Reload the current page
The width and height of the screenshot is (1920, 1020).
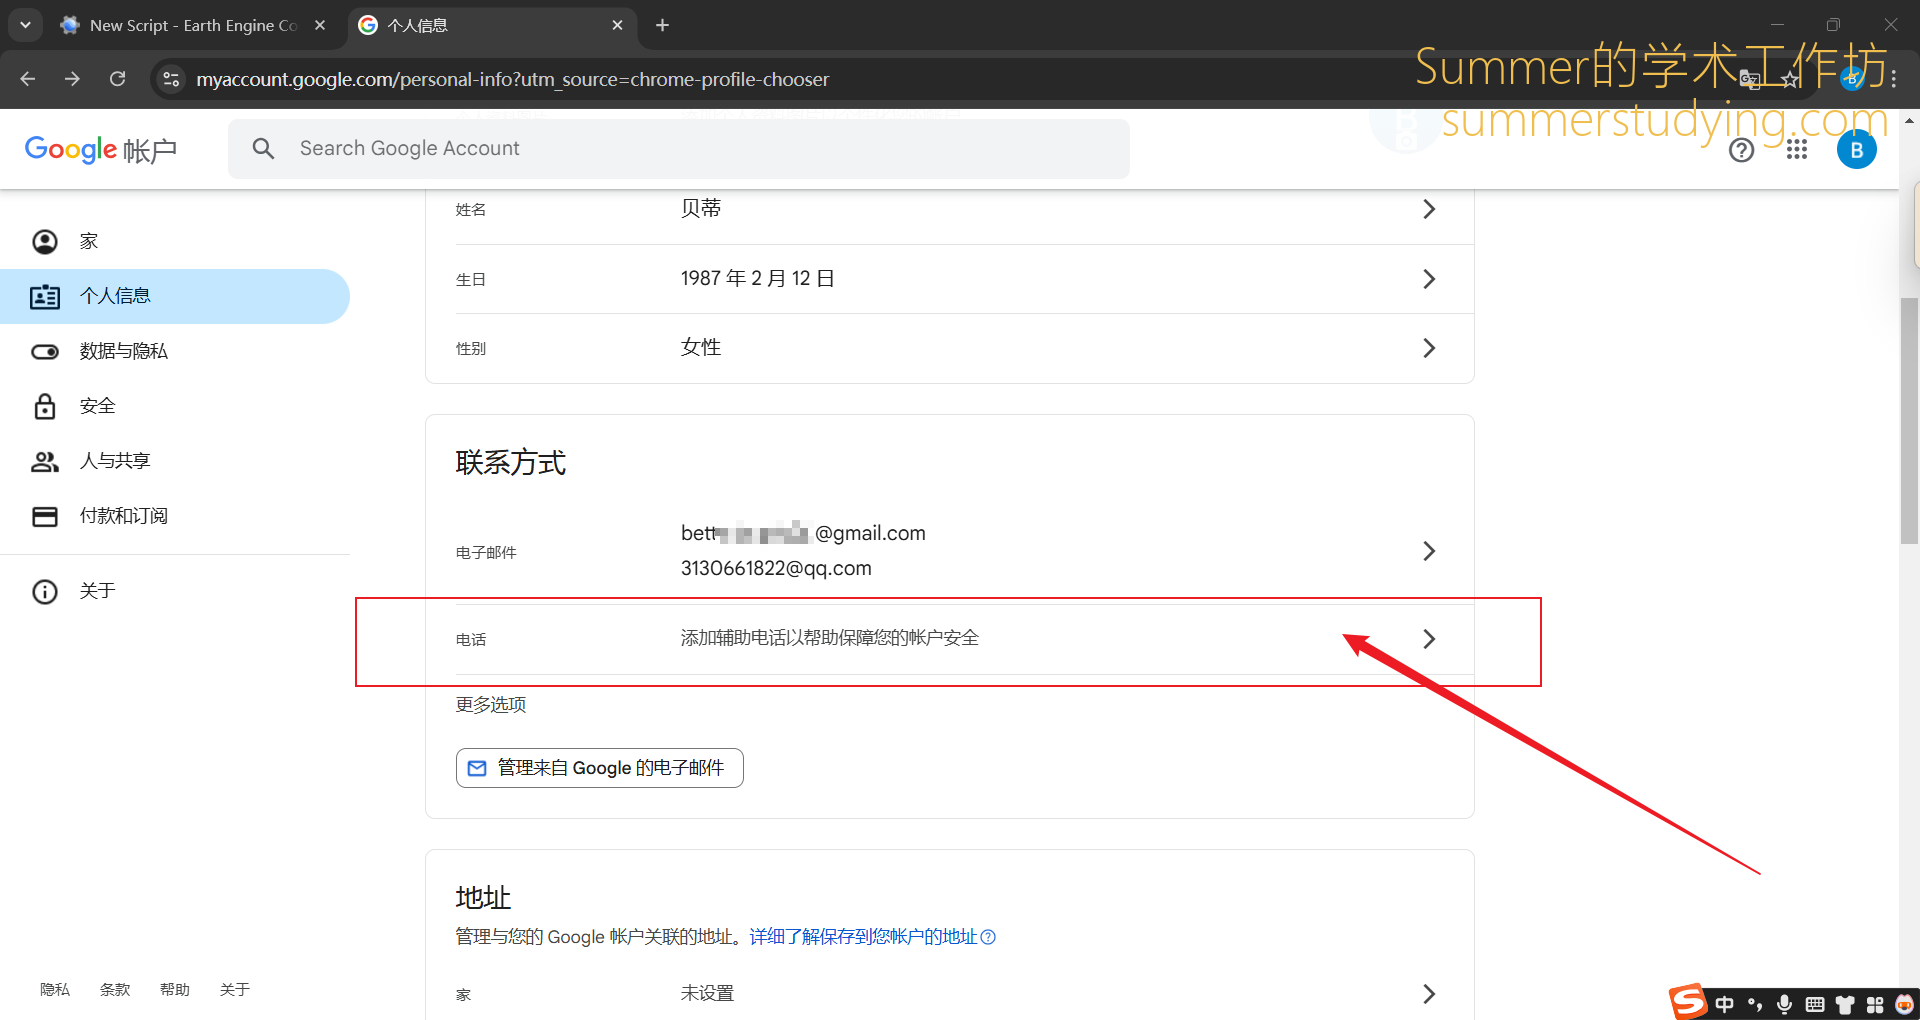(117, 79)
